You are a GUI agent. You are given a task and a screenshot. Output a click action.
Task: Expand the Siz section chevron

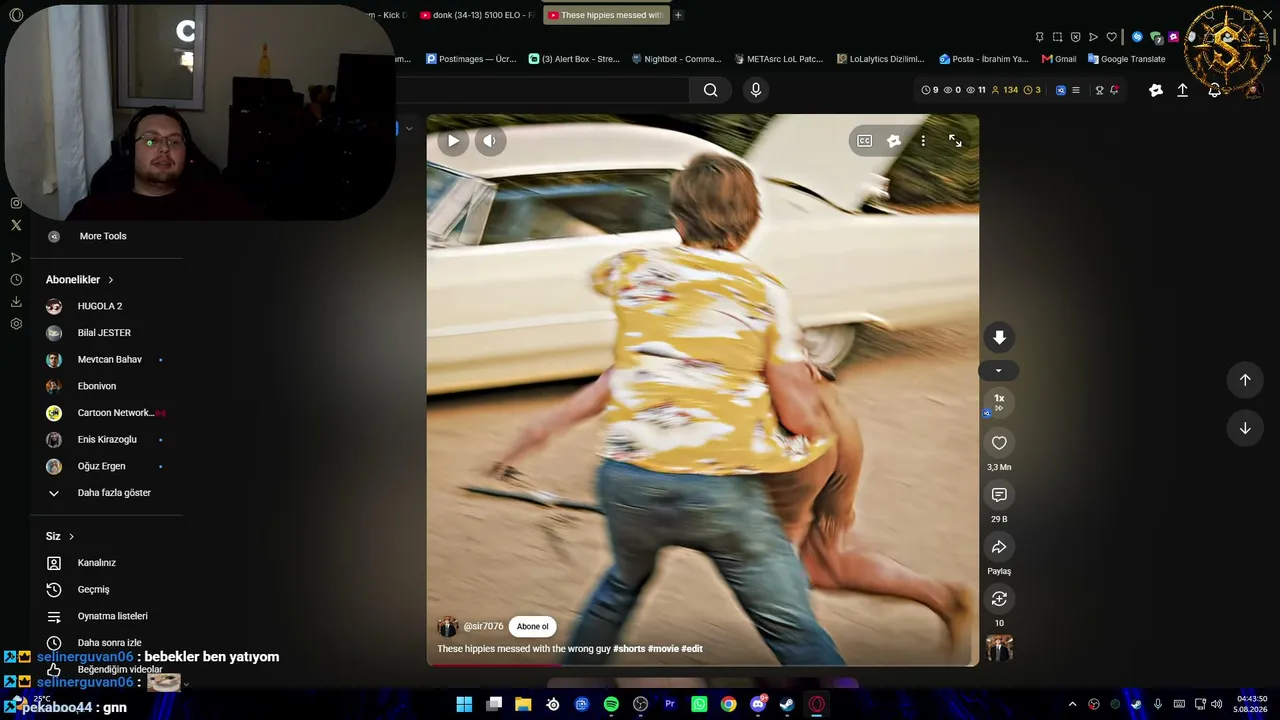click(71, 537)
